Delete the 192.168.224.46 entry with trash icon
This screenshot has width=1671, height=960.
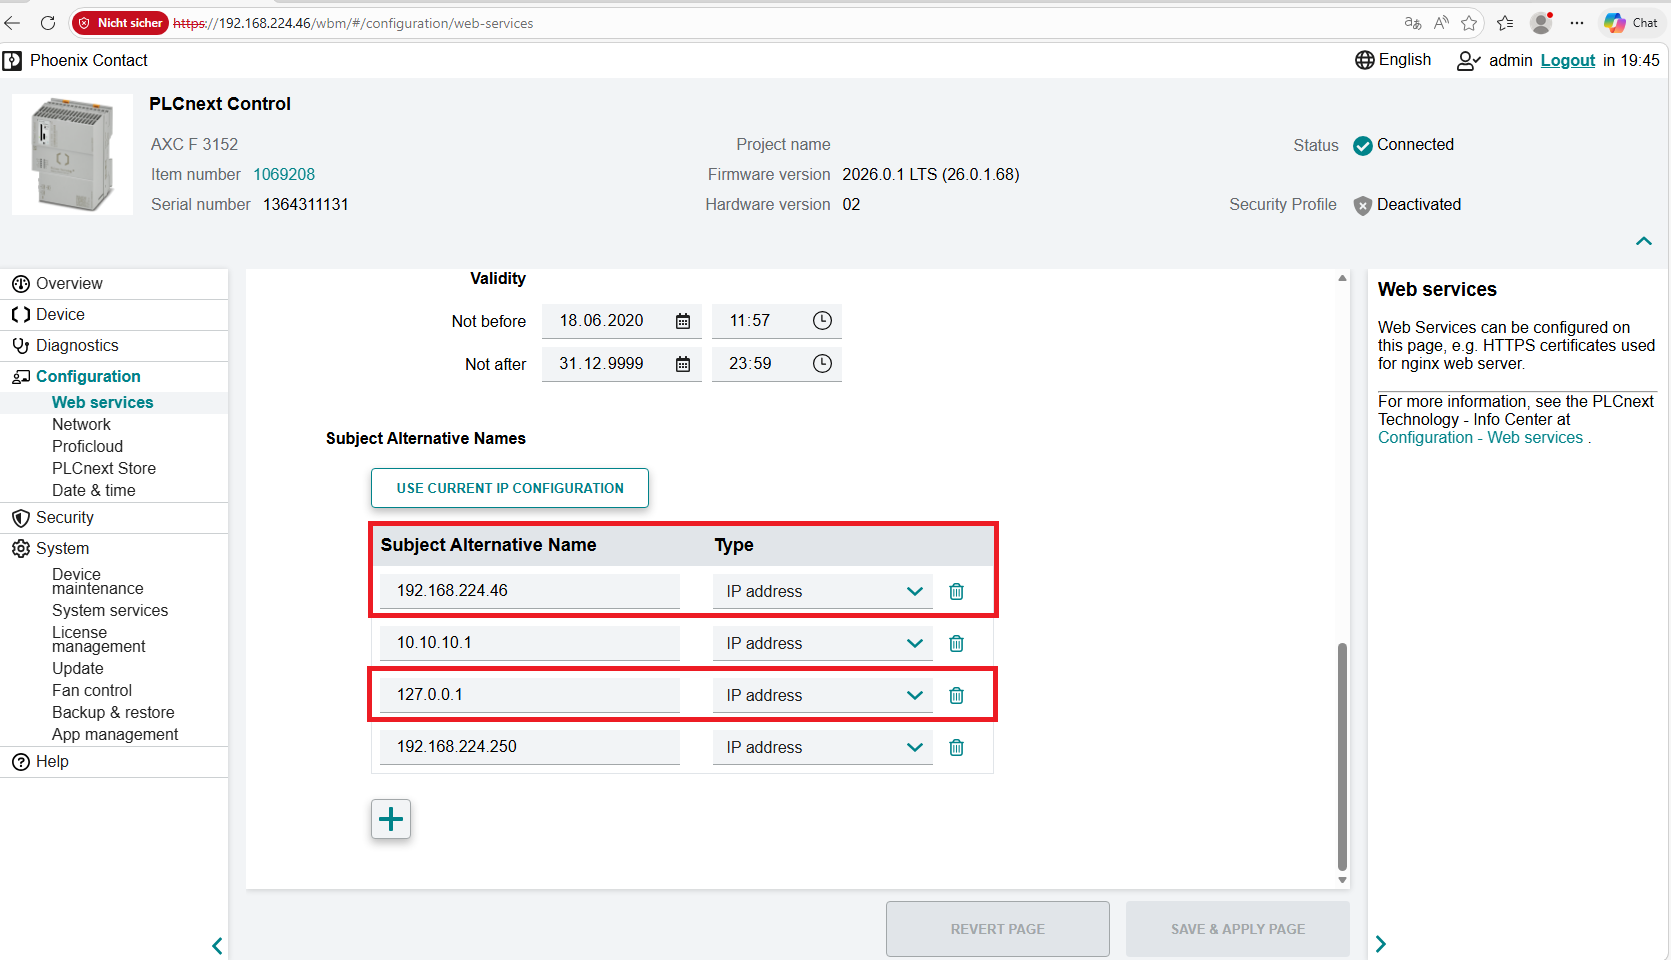[956, 591]
